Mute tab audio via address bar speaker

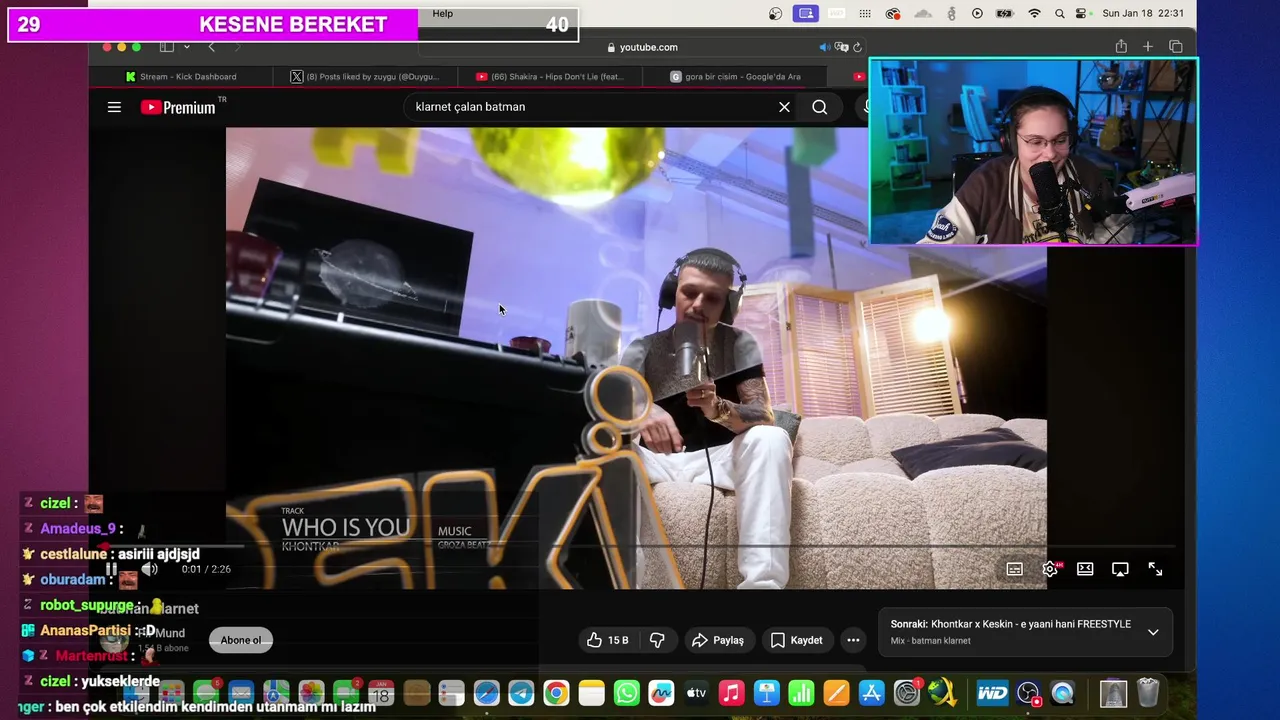click(825, 47)
